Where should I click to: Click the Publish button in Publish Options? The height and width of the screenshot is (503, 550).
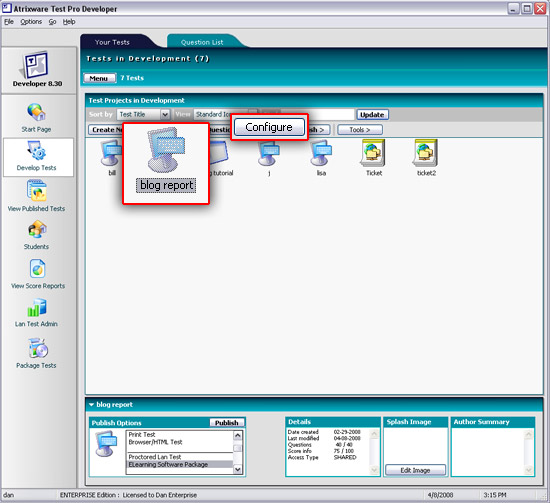227,423
